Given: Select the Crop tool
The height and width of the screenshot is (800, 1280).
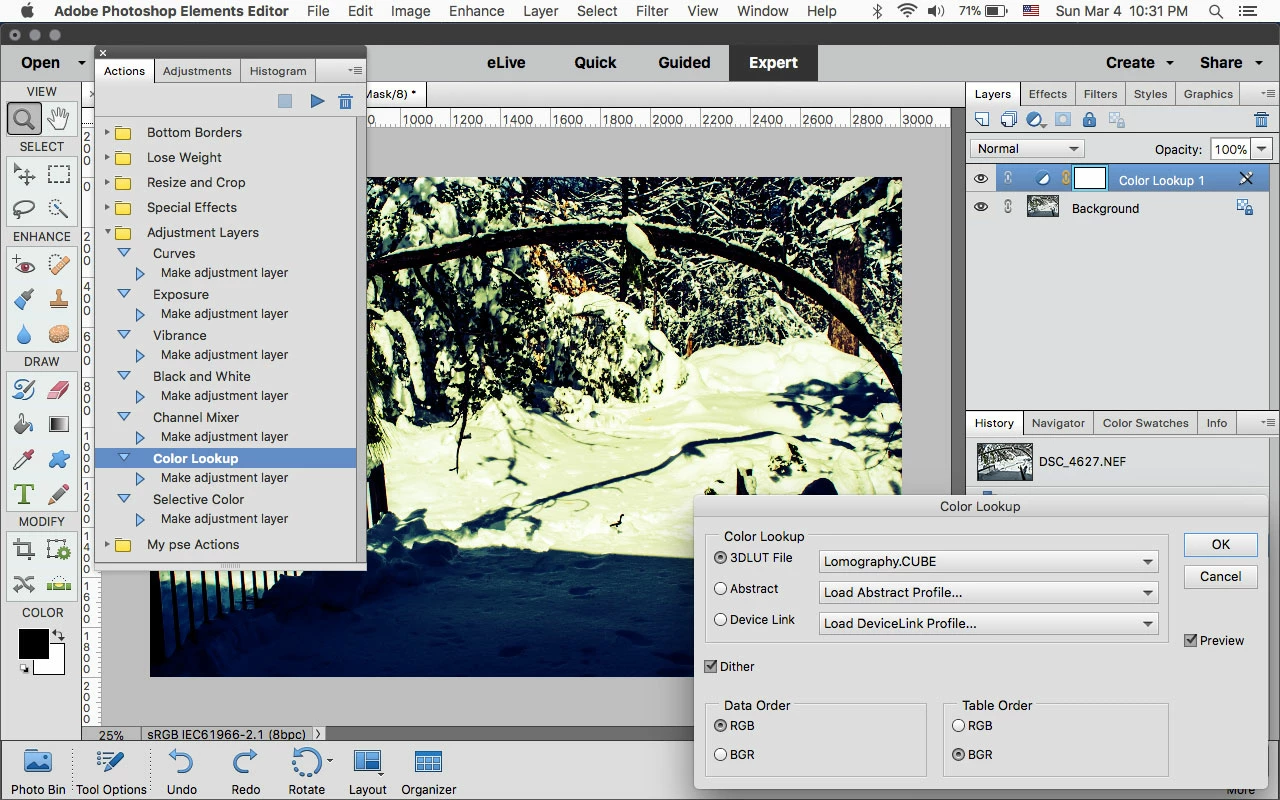Looking at the screenshot, I should [24, 550].
